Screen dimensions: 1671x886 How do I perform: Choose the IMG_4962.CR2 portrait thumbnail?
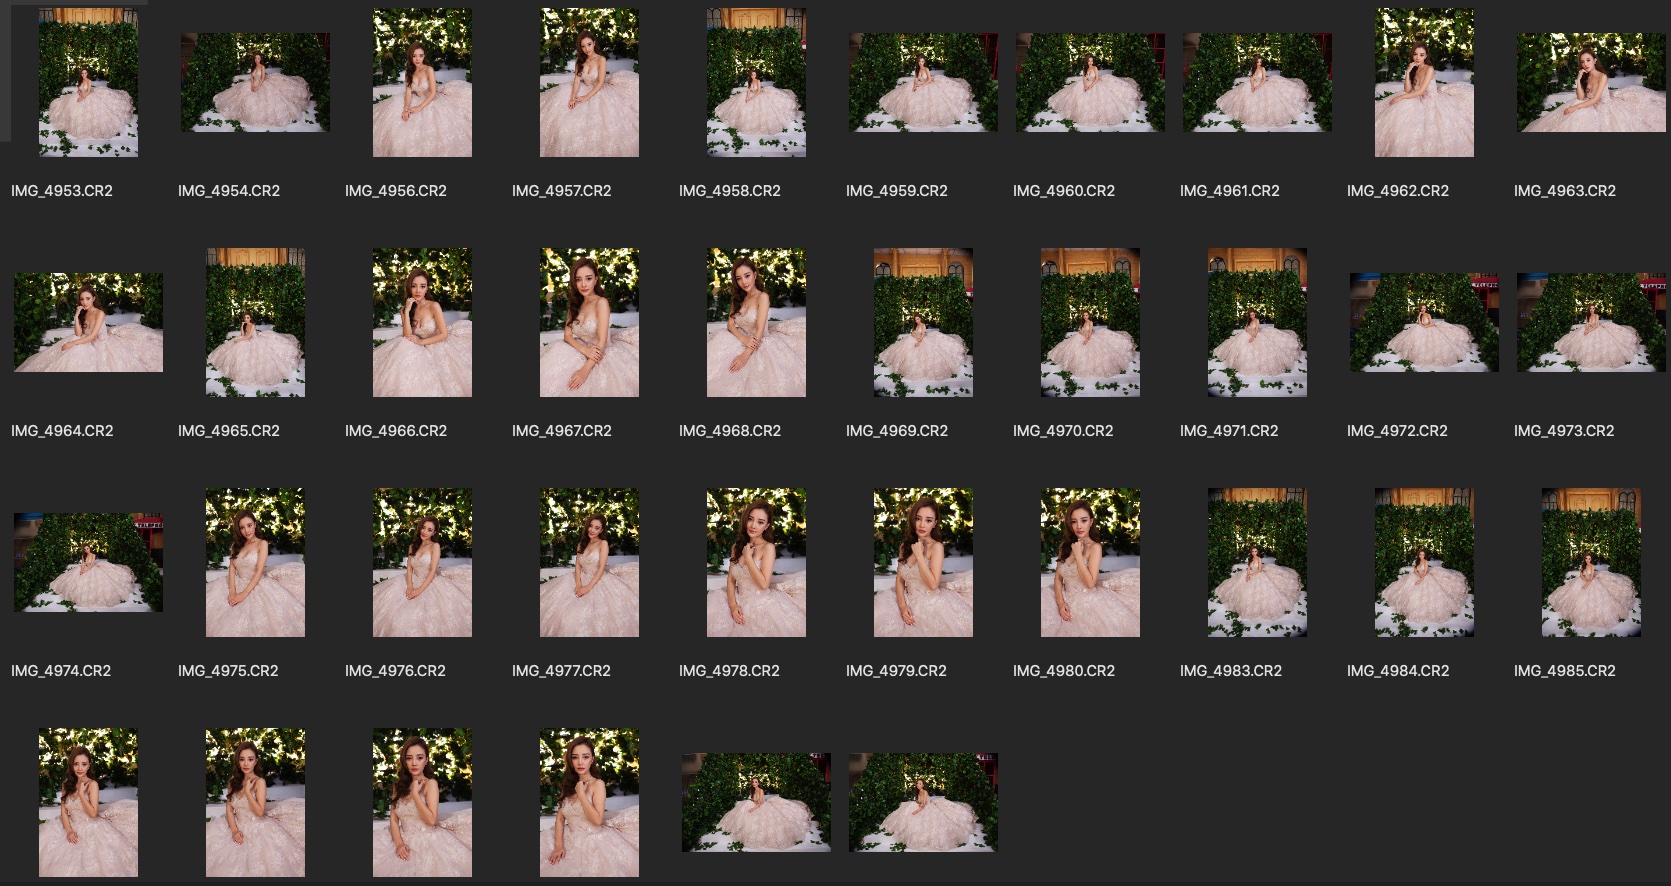1424,83
